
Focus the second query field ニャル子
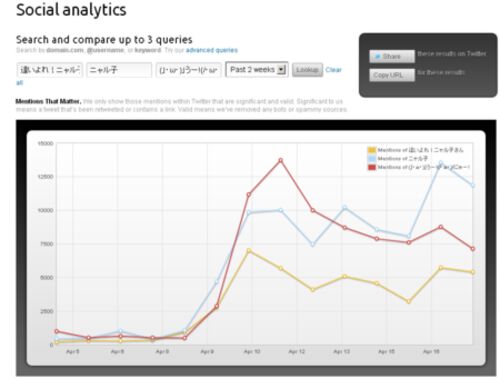pyautogui.click(x=119, y=70)
